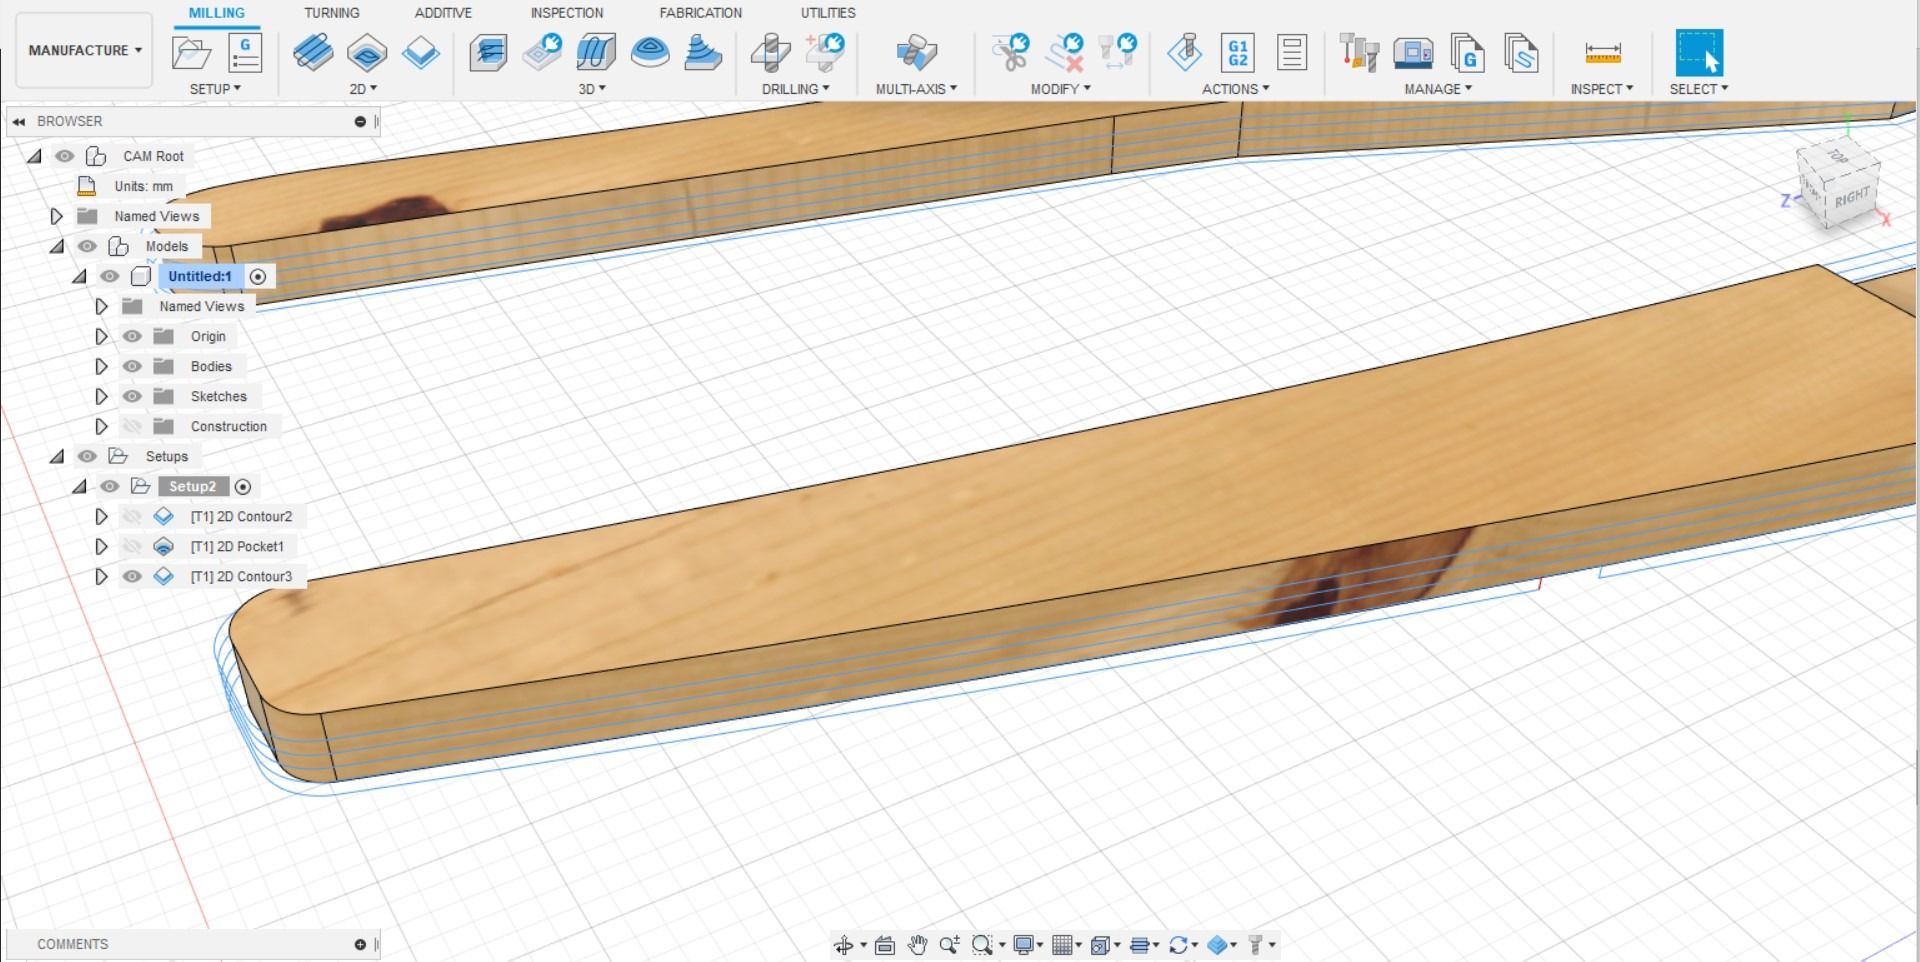Screen dimensions: 1920x962
Task: Expand the COMMENTS panel
Action: click(360, 944)
